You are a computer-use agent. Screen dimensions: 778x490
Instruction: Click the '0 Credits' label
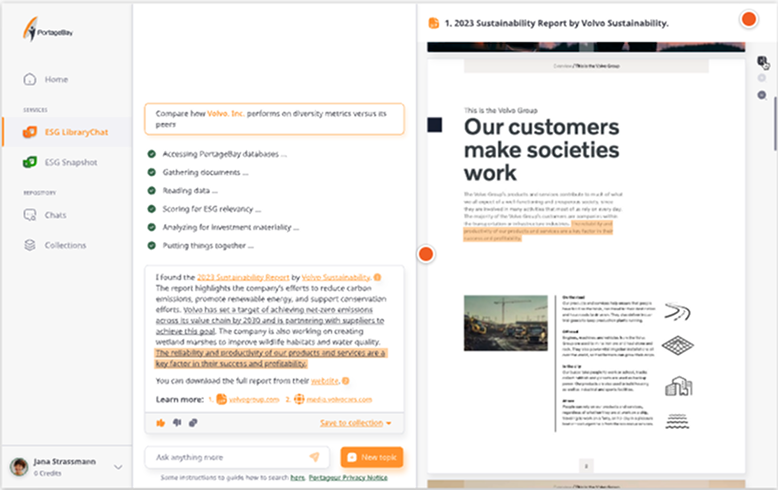point(48,473)
